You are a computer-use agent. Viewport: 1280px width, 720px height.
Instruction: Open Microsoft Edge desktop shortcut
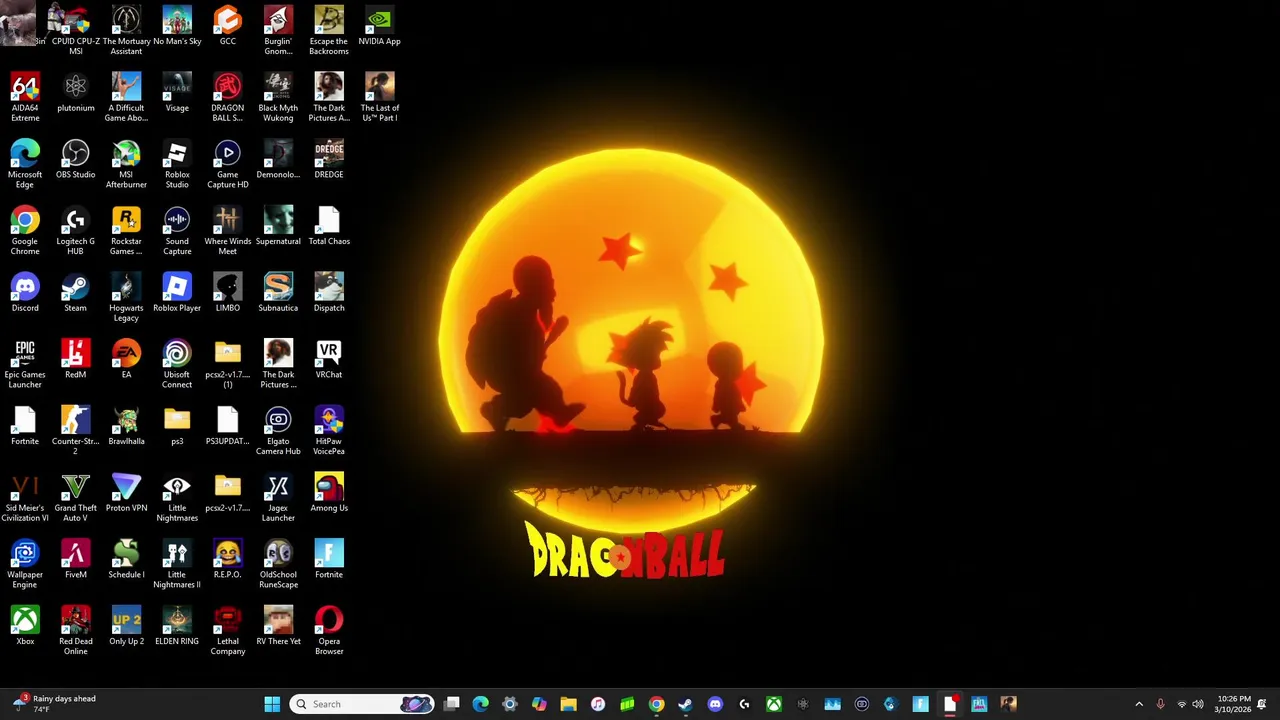click(x=25, y=163)
